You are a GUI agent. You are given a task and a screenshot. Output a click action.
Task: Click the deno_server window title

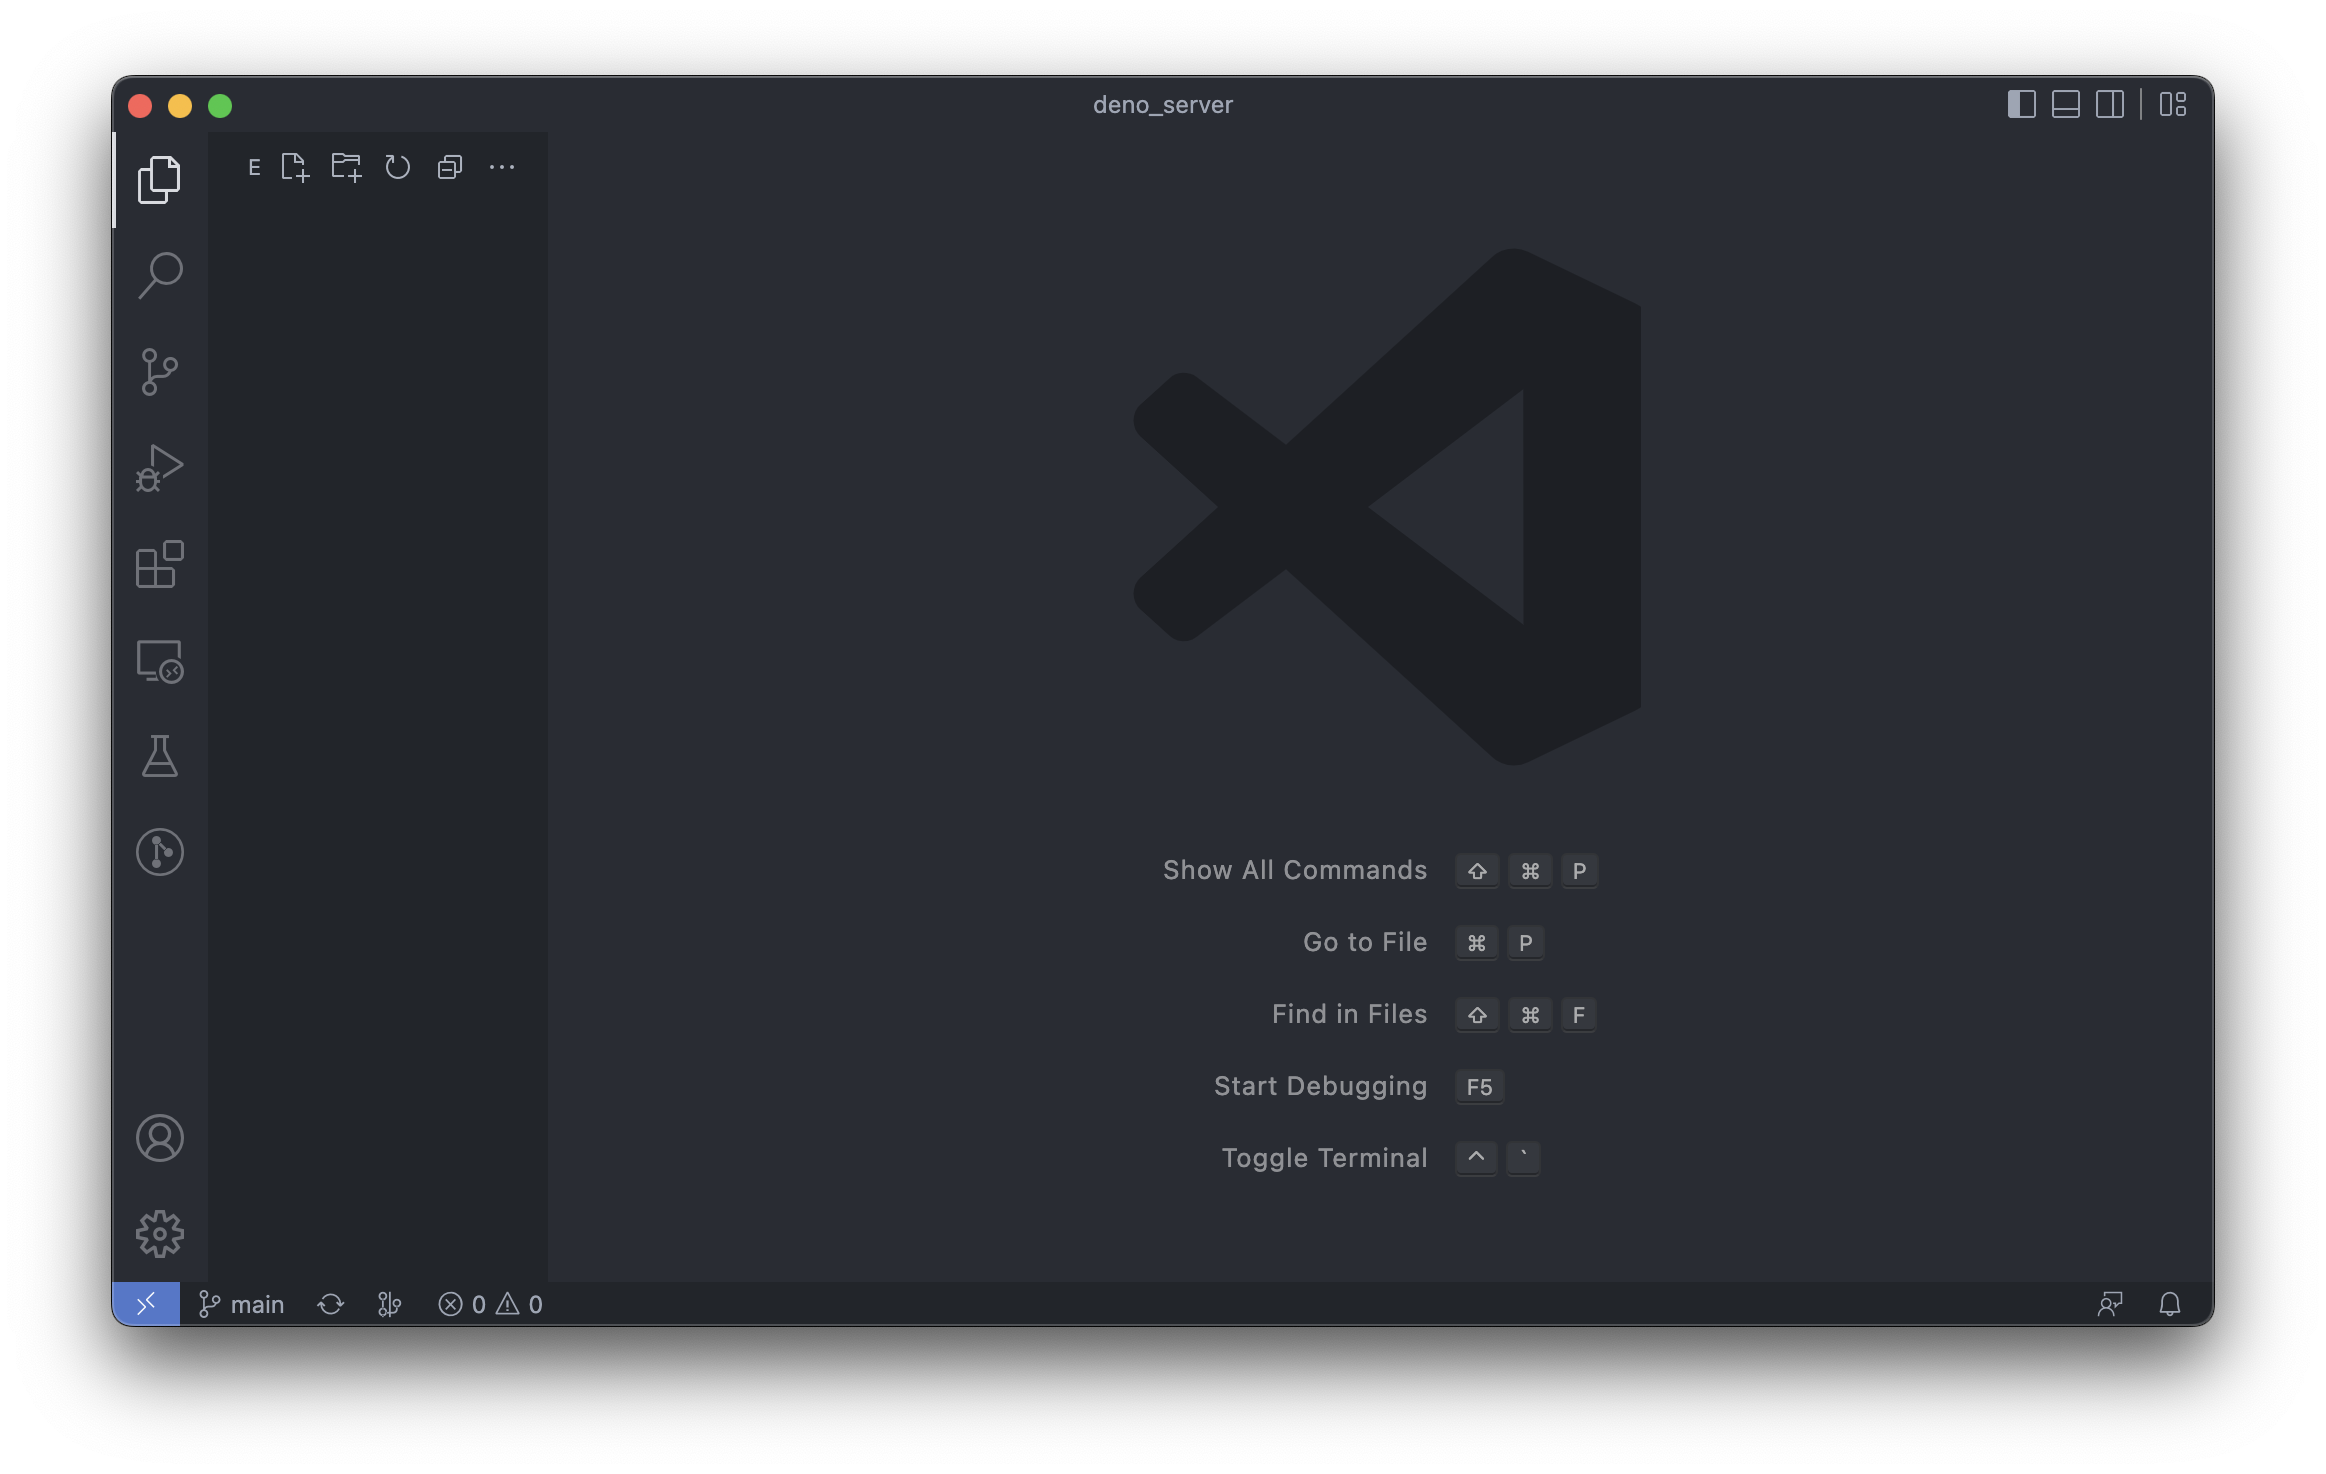[1162, 105]
